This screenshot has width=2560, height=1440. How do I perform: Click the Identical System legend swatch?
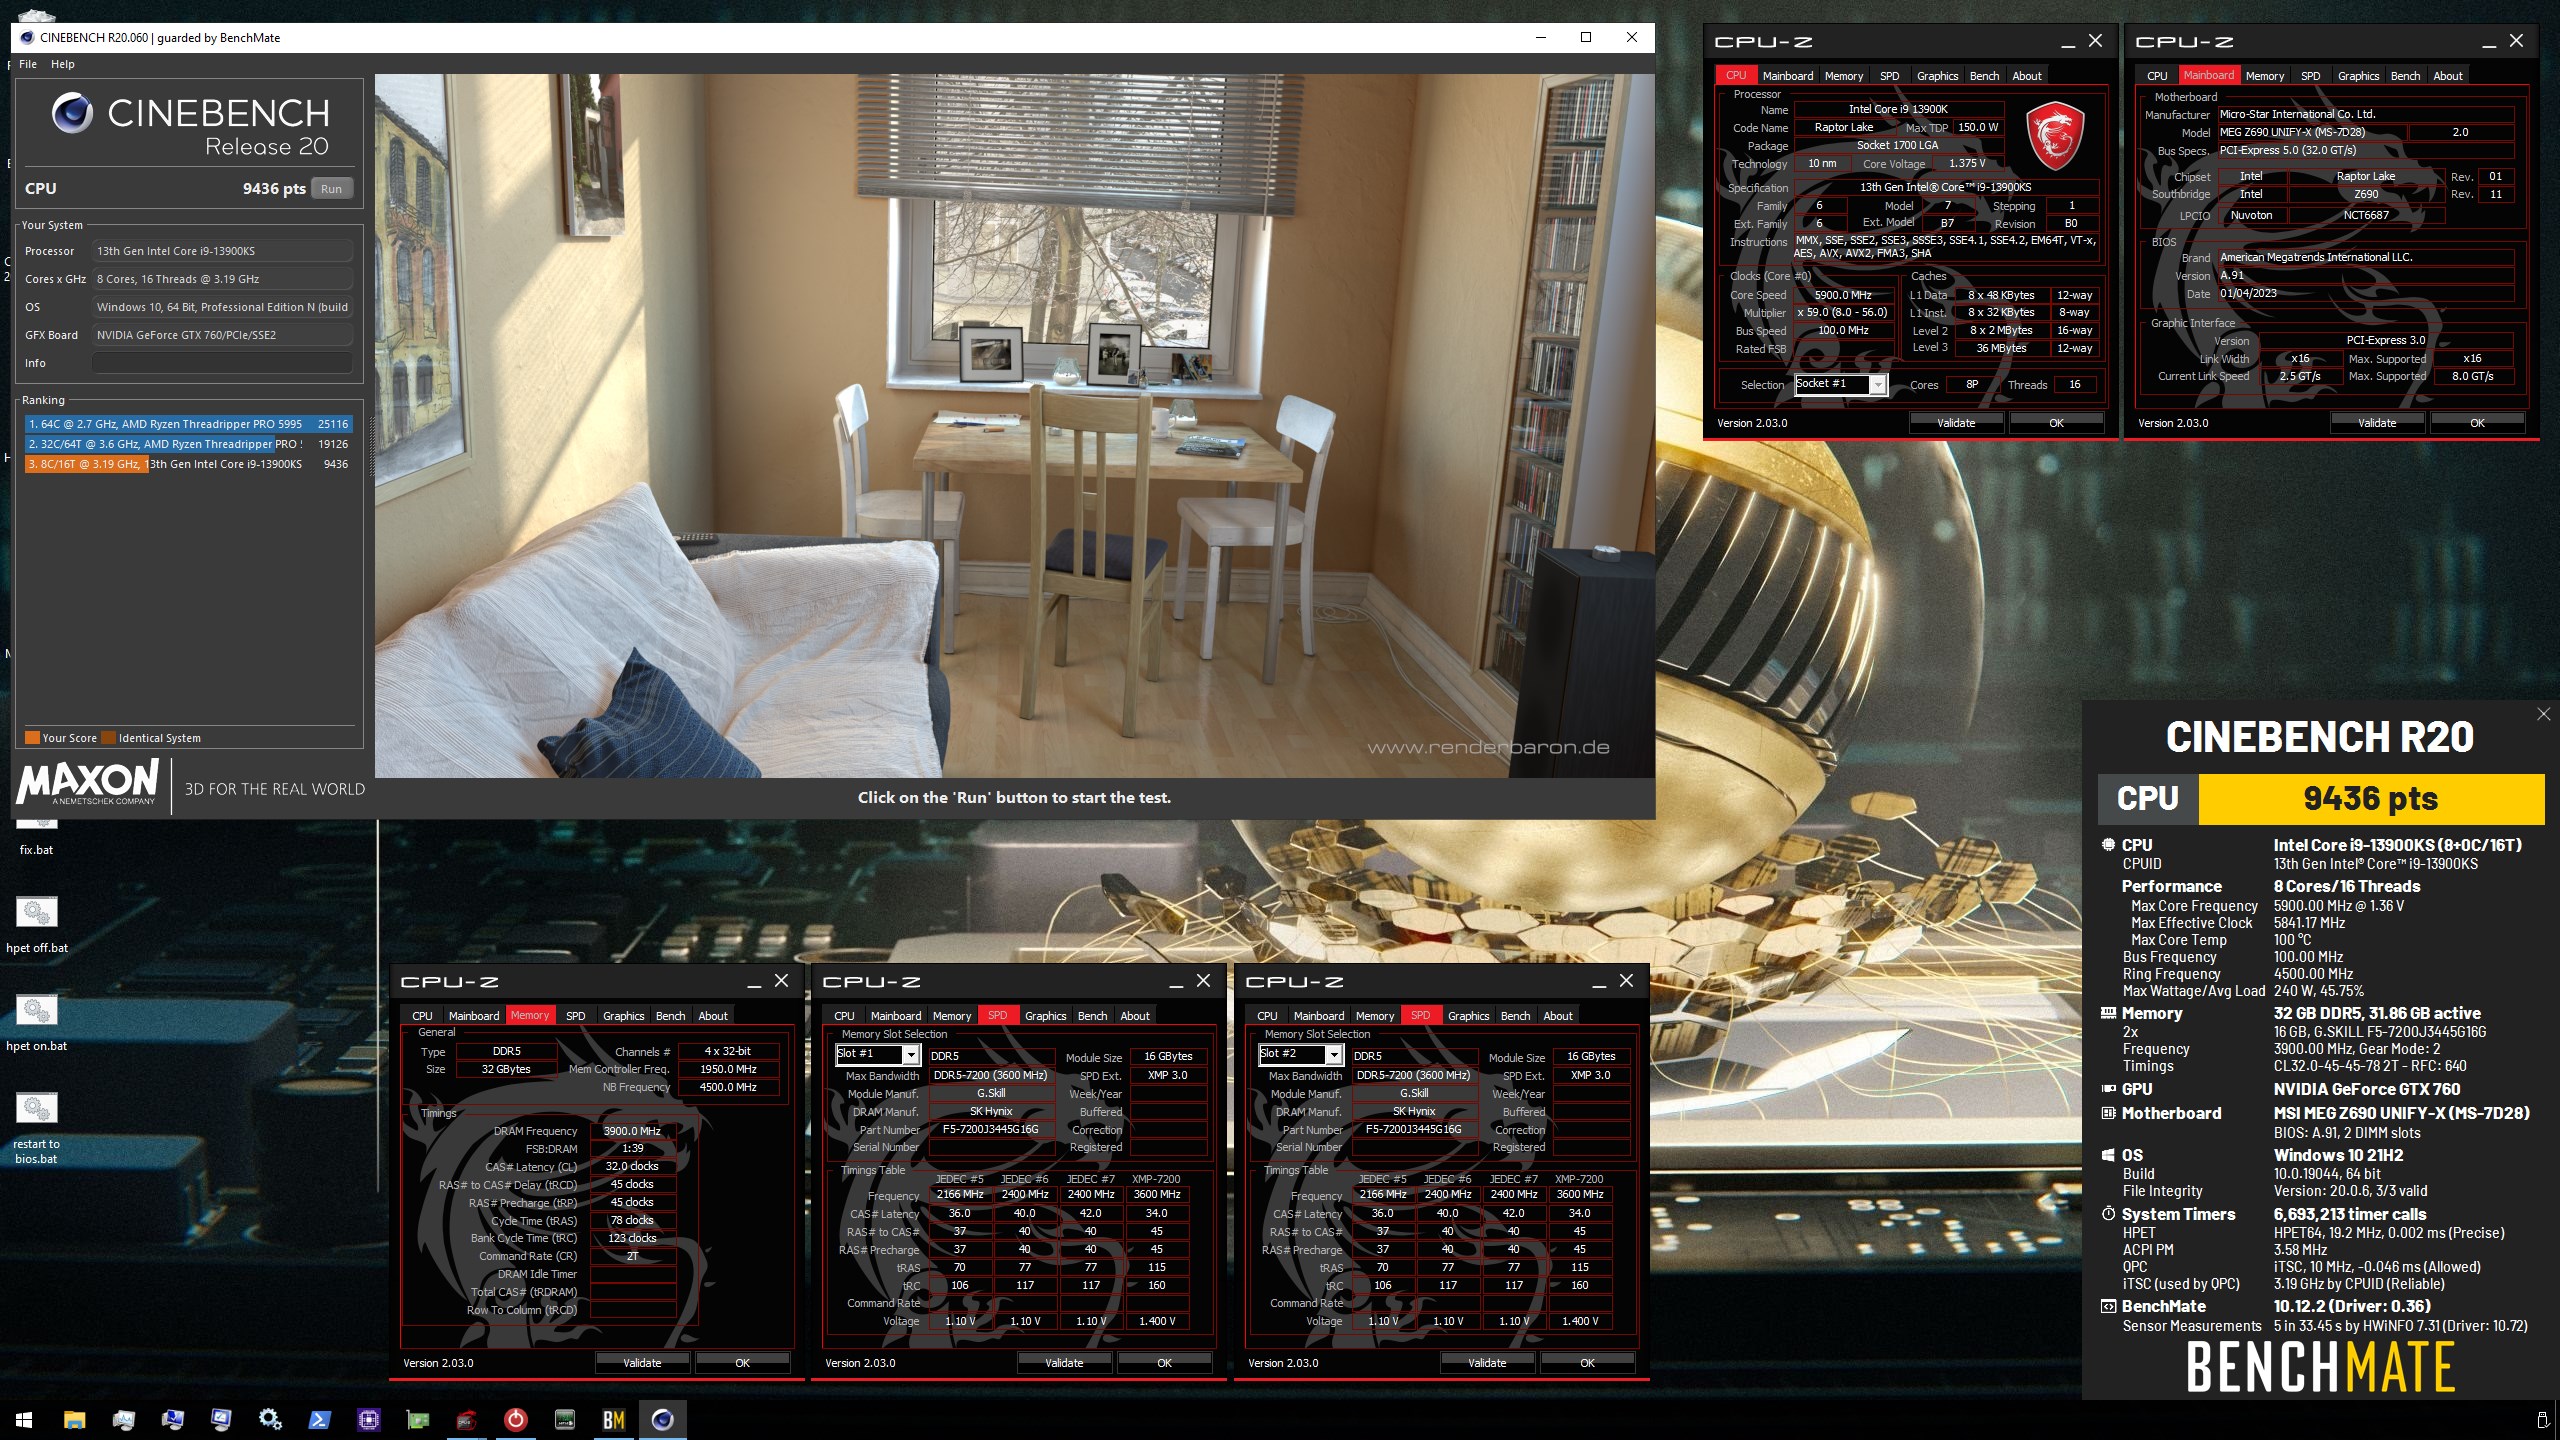pos(109,738)
